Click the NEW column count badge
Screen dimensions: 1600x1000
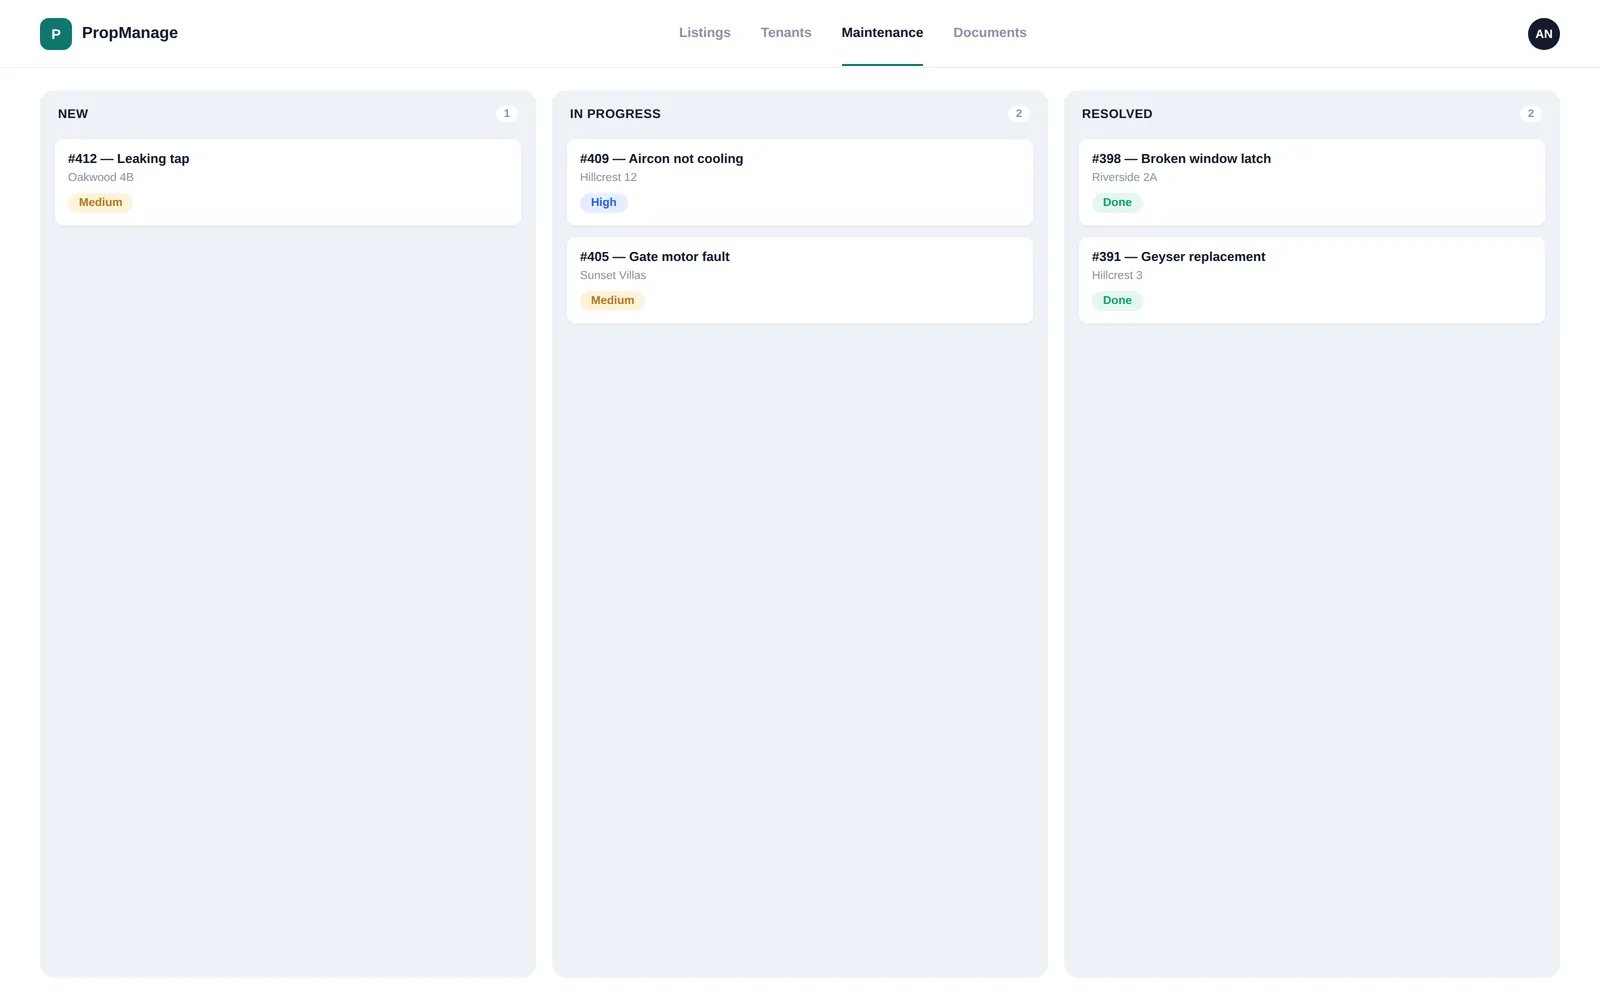coord(507,114)
